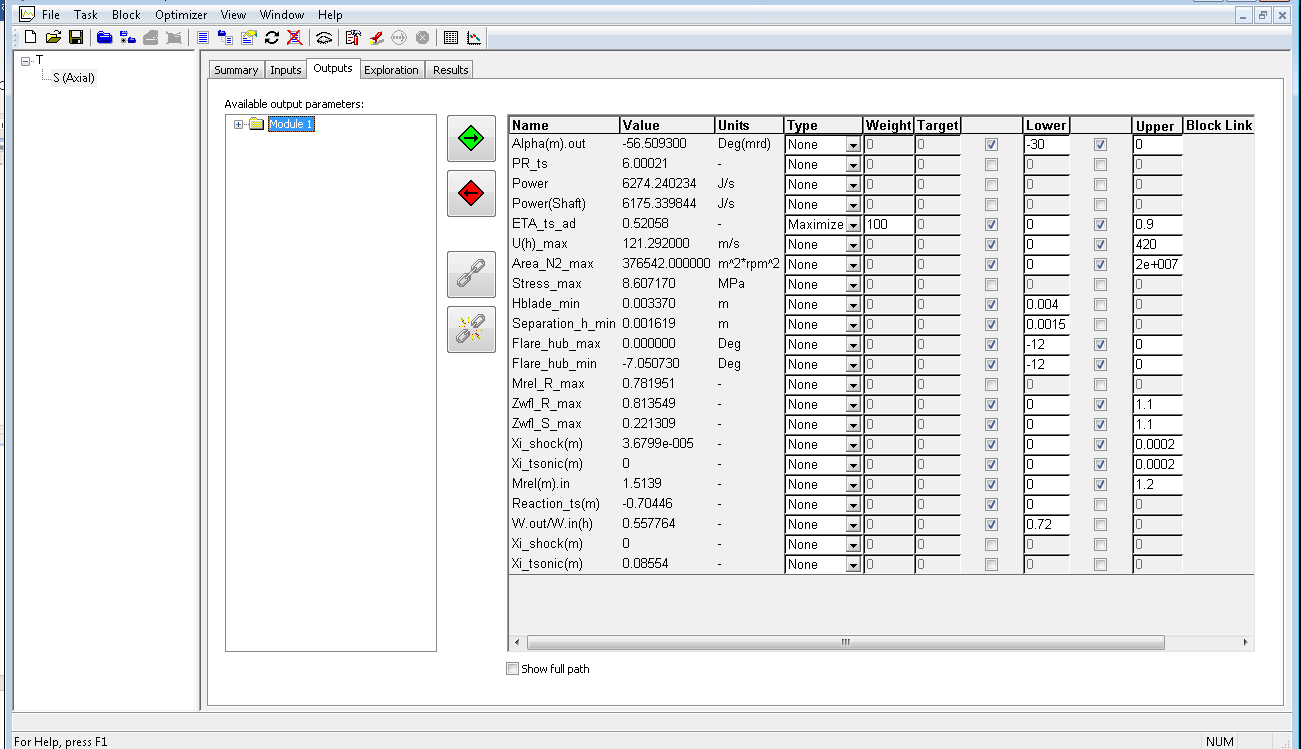Open the Optimizer menu
The image size is (1301, 749).
[181, 15]
